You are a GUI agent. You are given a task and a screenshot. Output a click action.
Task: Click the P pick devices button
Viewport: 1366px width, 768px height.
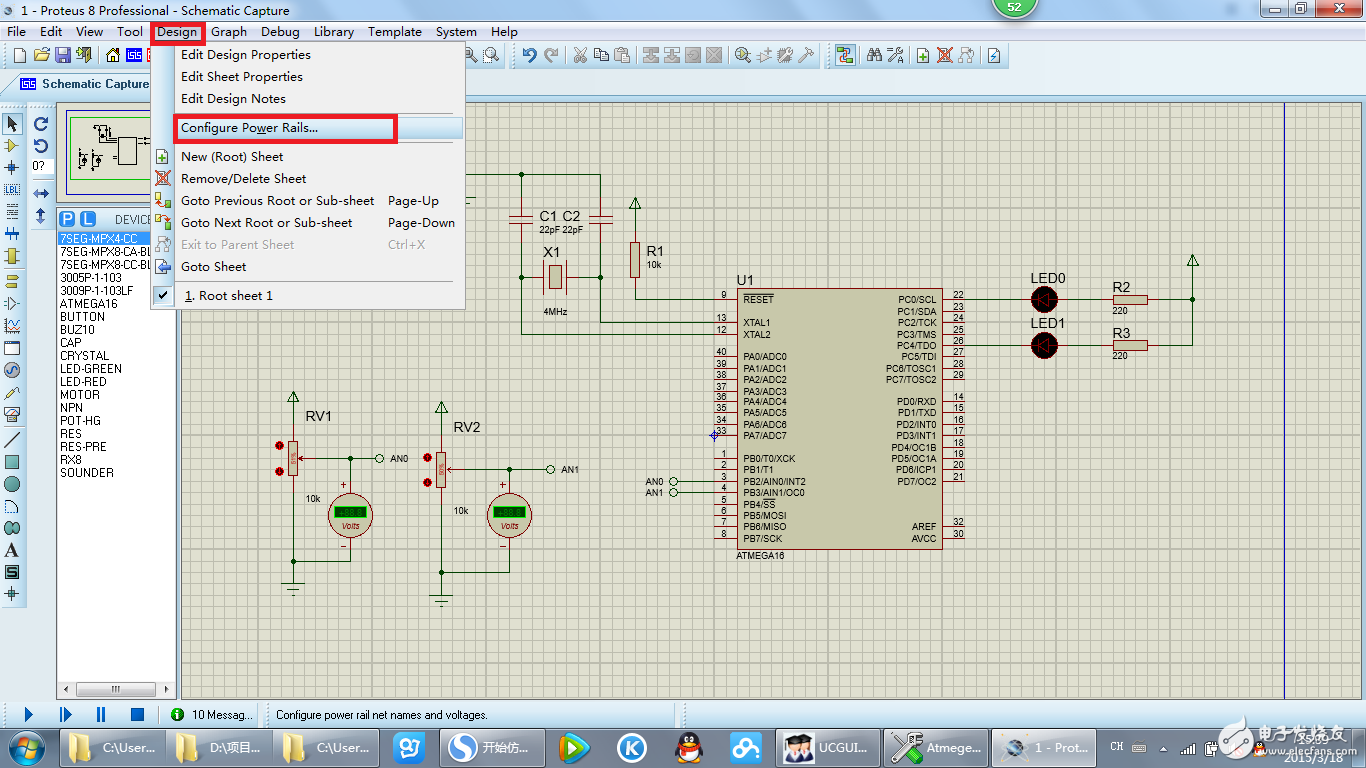click(67, 219)
